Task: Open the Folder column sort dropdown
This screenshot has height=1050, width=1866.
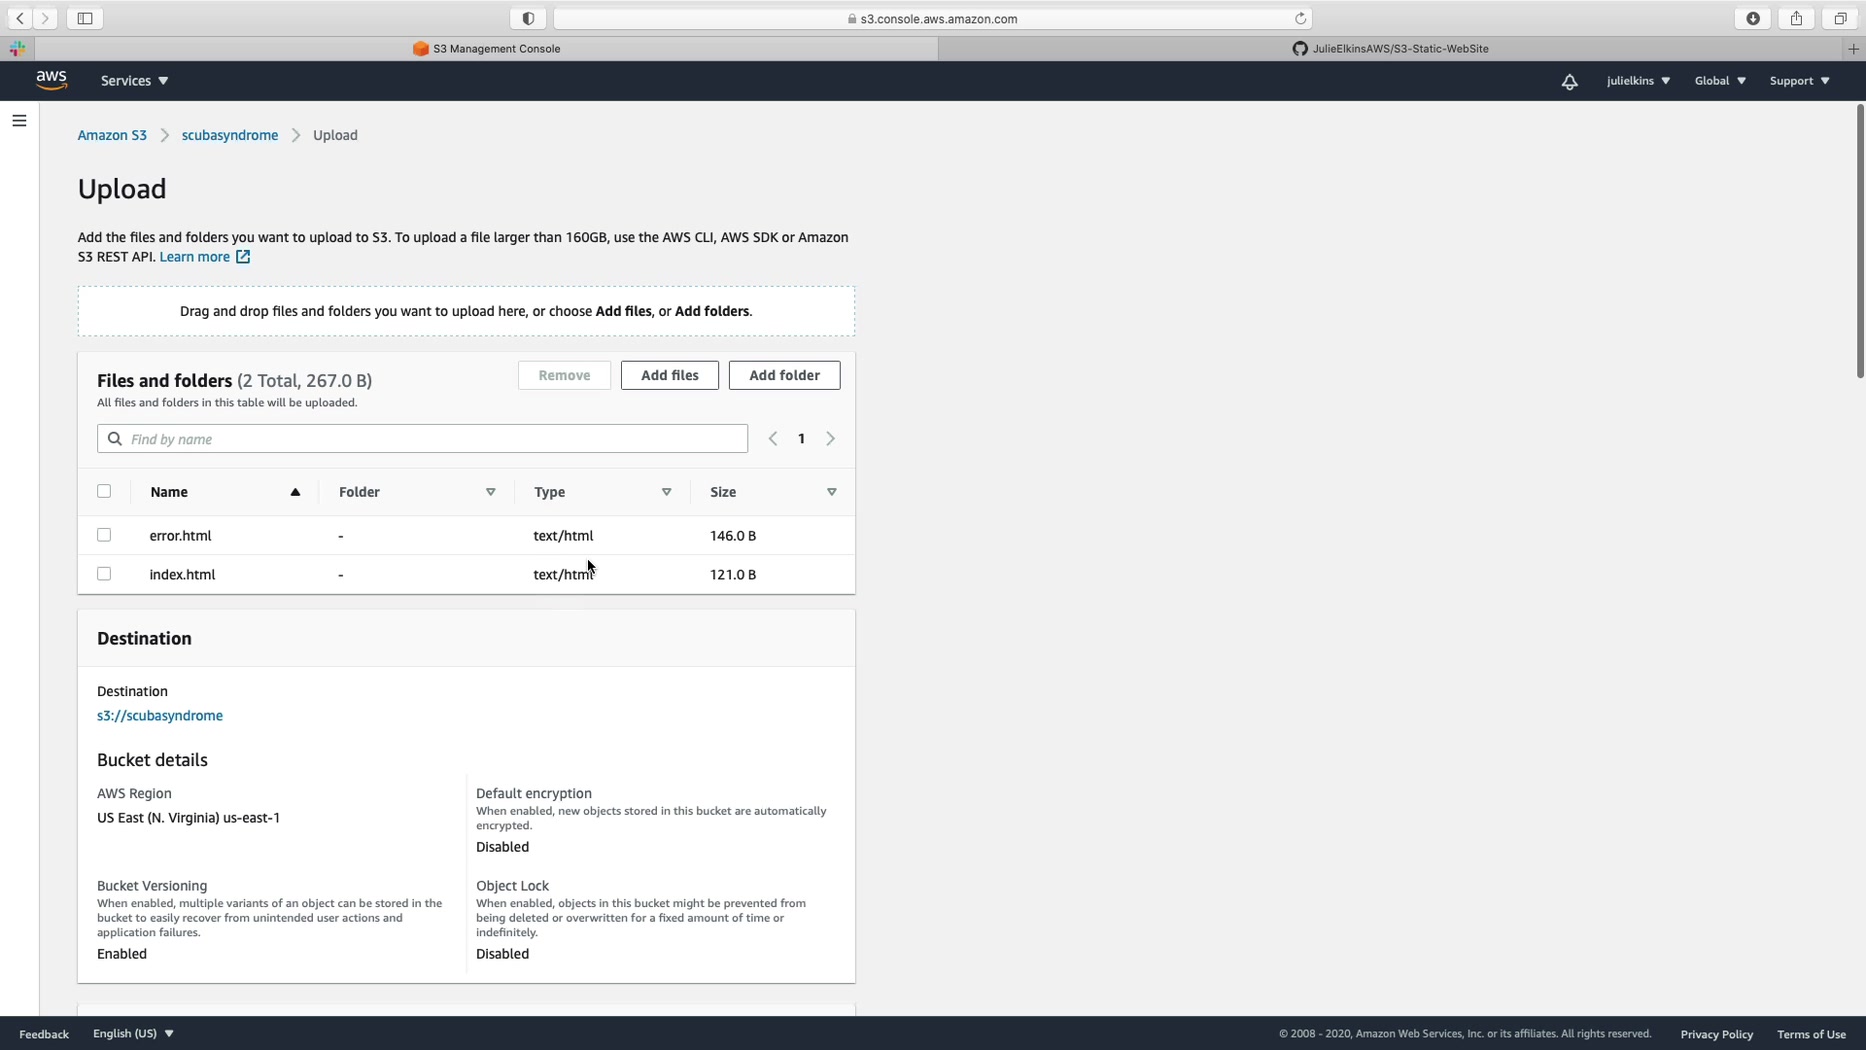Action: (491, 492)
